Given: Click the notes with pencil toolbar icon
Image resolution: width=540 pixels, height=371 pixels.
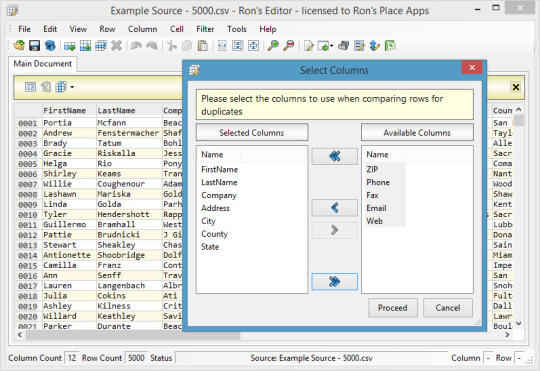Looking at the screenshot, I should (359, 45).
